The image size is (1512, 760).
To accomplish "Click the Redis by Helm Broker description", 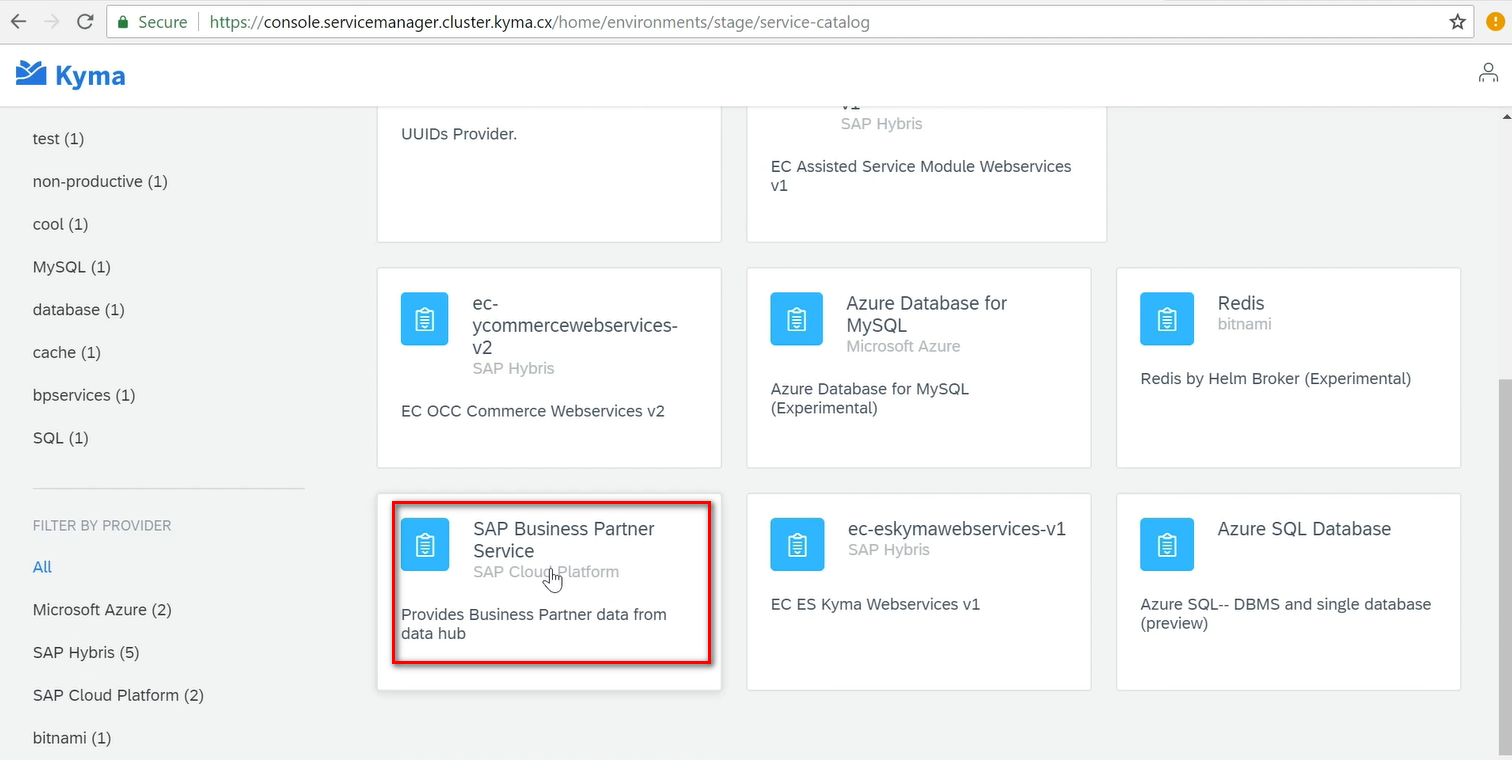I will coord(1276,379).
